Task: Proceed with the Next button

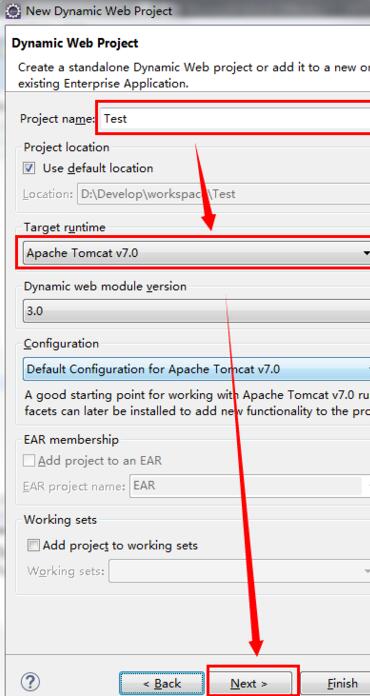Action: pyautogui.click(x=250, y=683)
